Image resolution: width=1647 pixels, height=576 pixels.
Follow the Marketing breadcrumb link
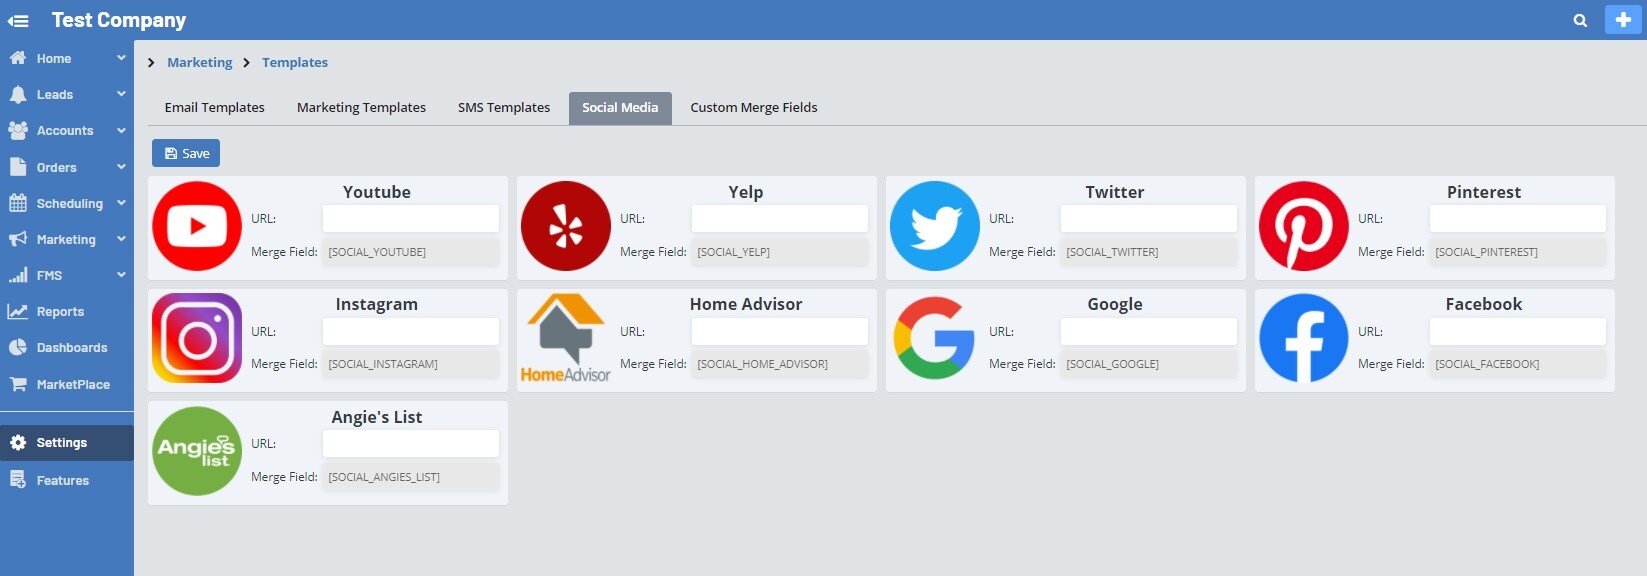[x=199, y=62]
